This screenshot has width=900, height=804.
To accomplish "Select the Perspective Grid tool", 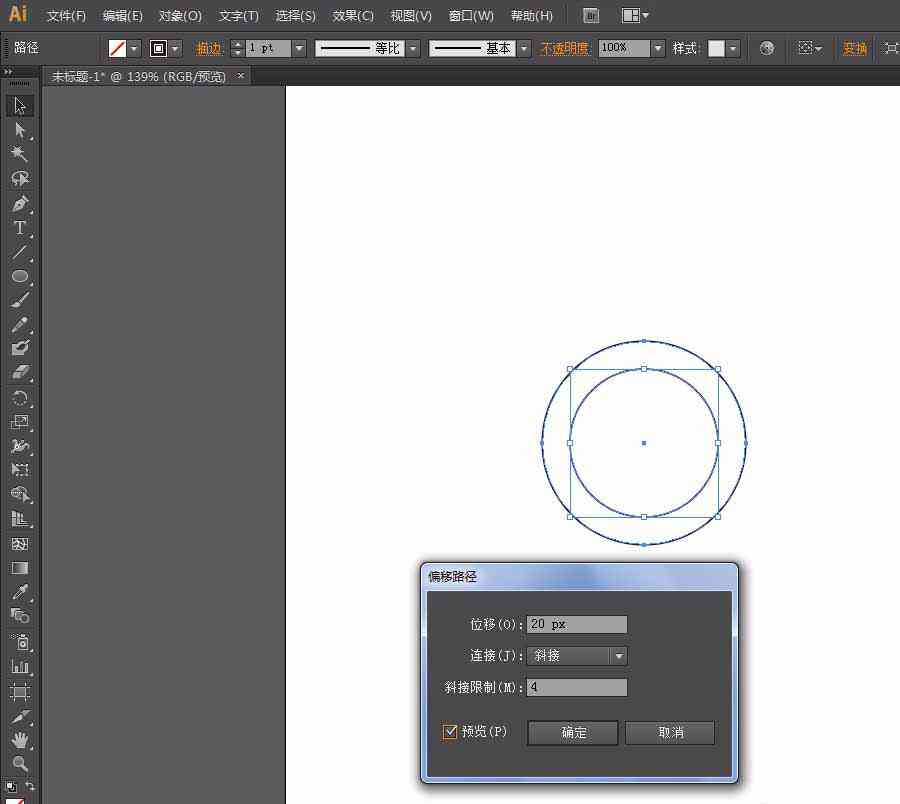I will tap(20, 519).
